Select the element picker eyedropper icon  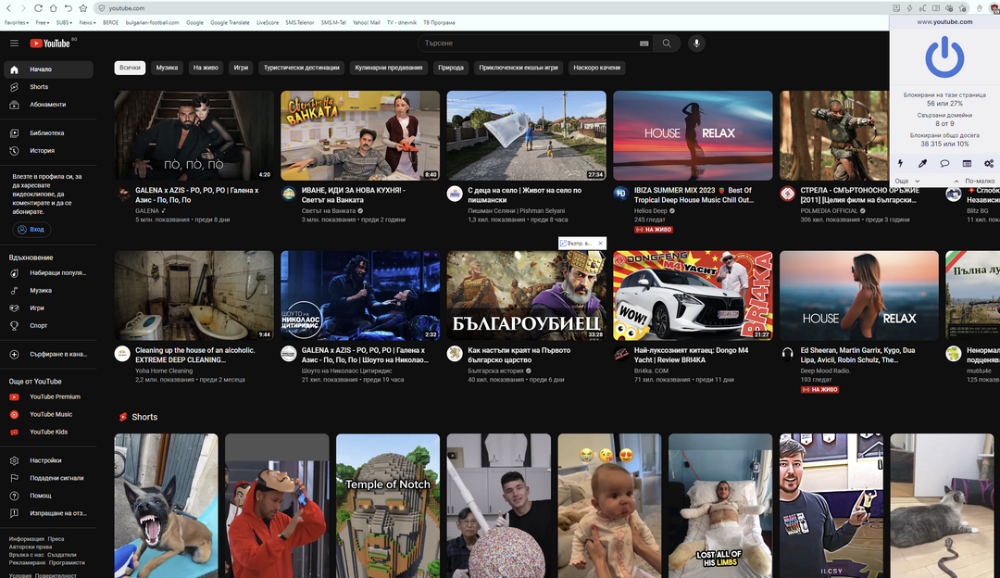[x=922, y=163]
